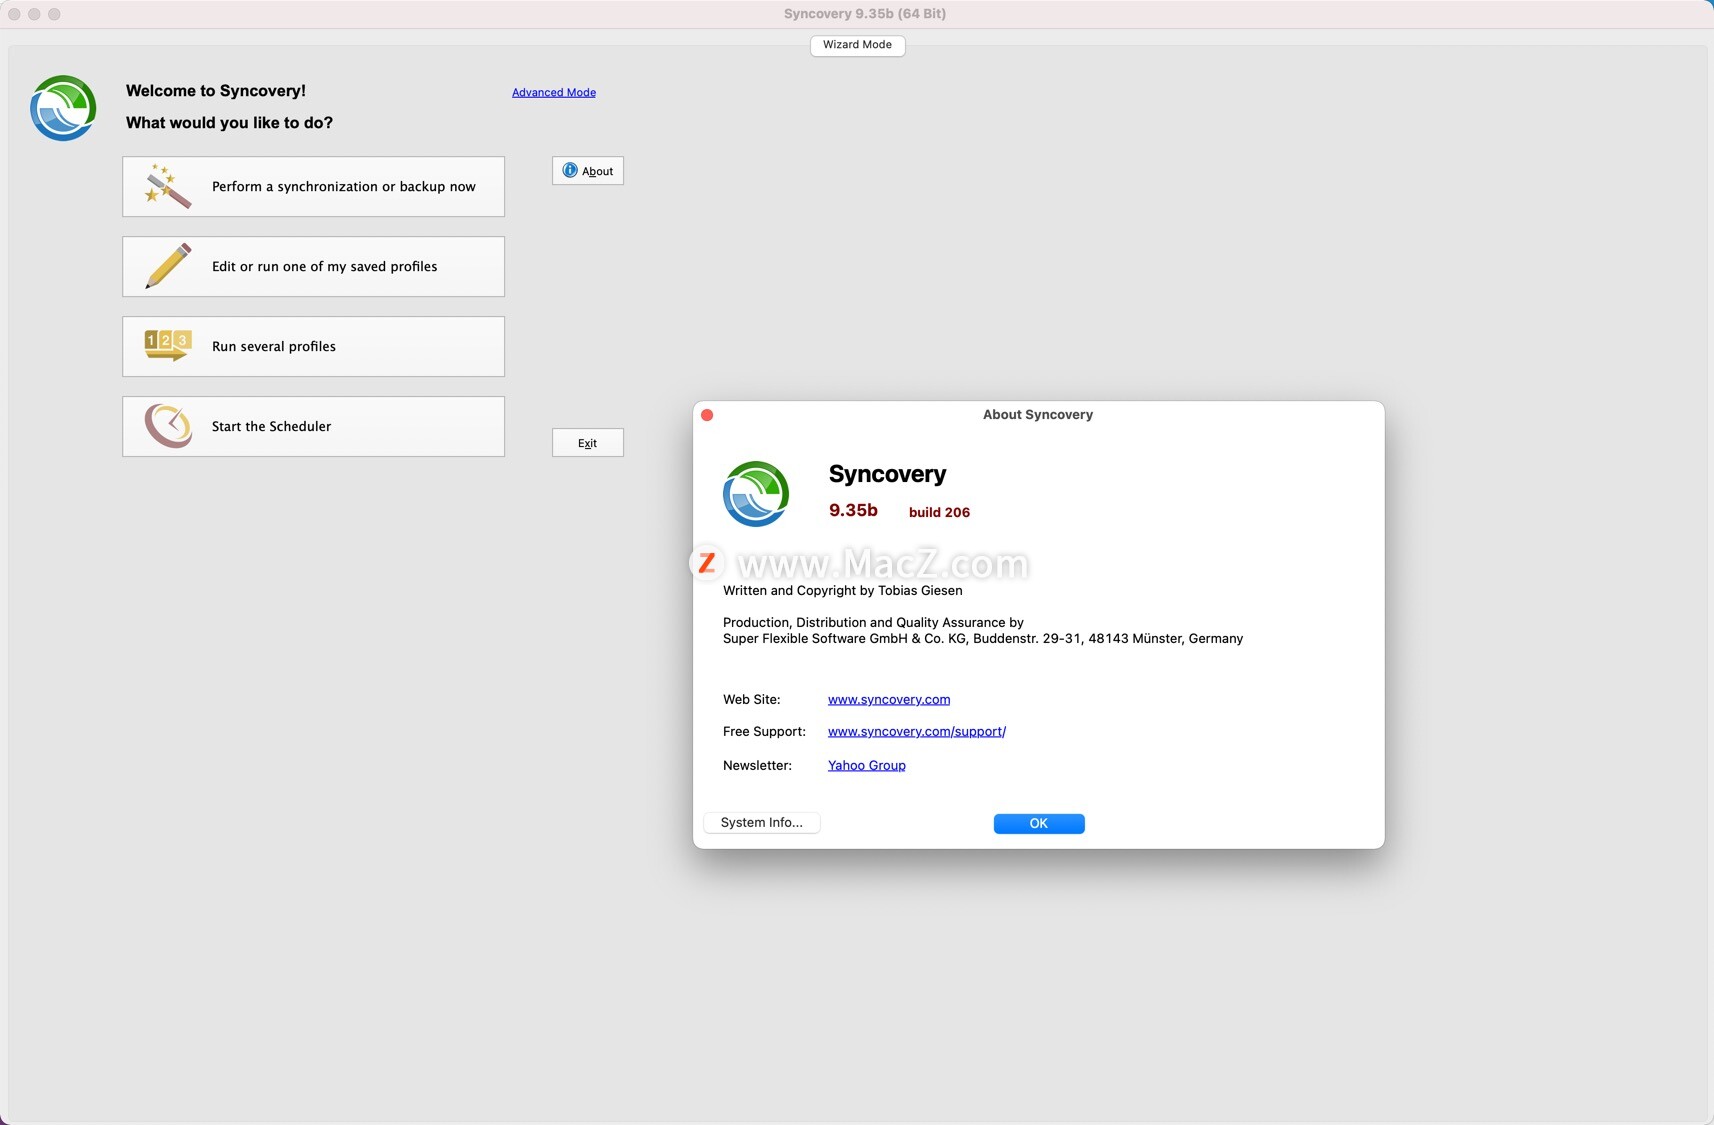This screenshot has height=1125, width=1714.
Task: Open www.syncovery.com web site link
Action: 889,699
